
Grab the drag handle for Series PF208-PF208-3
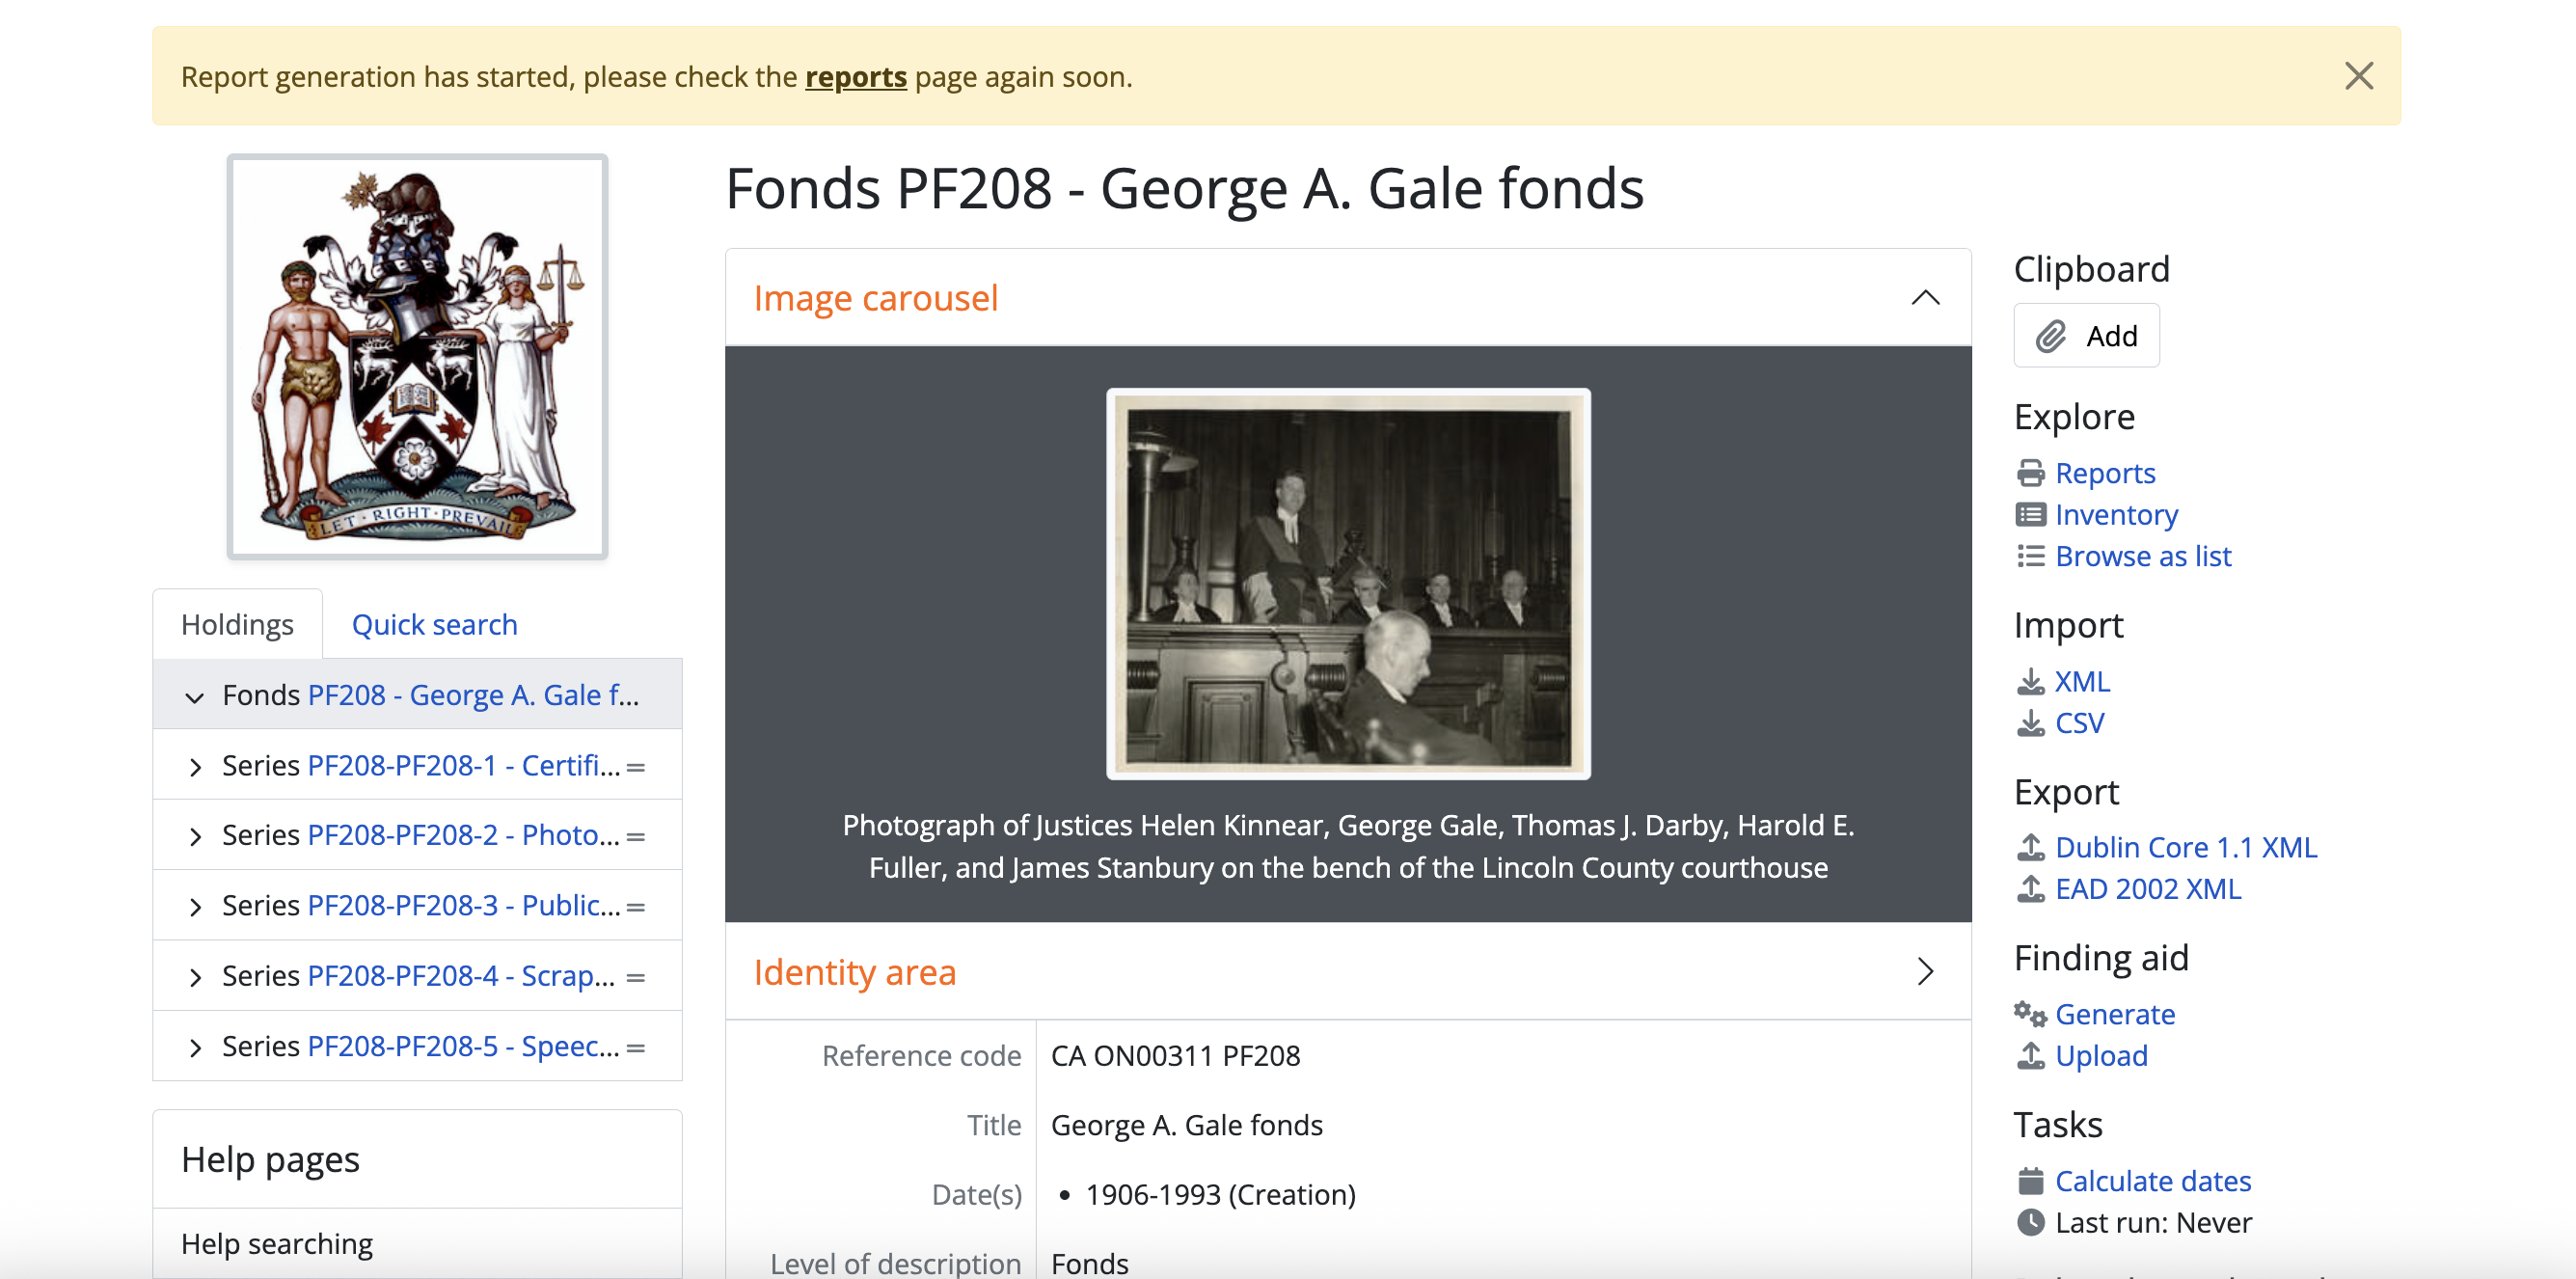[x=636, y=907]
